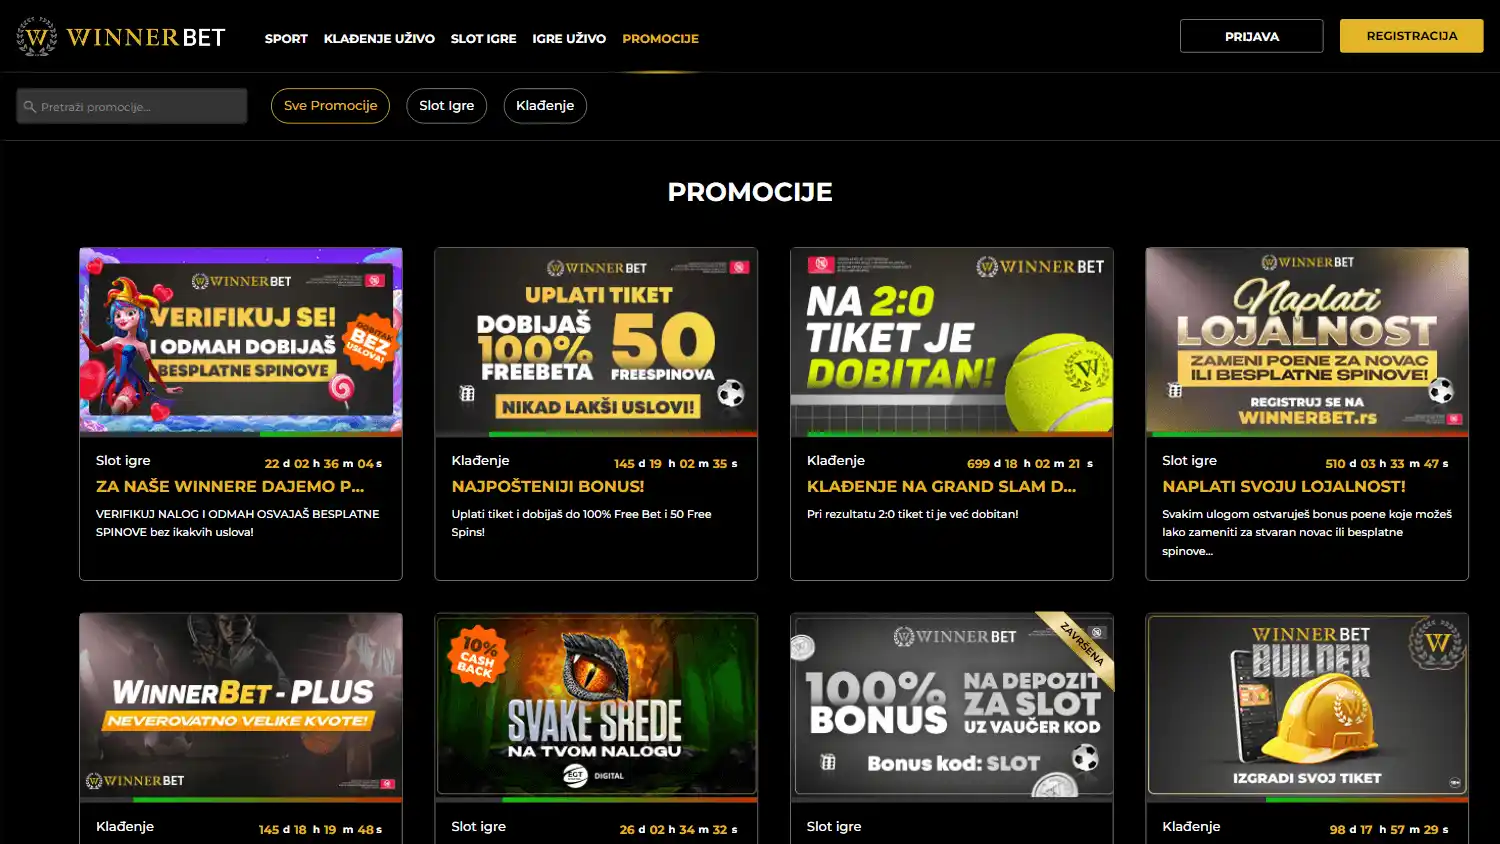Click the 145 d 18 h 19 m countdown timer
The image size is (1500, 844).
point(320,830)
